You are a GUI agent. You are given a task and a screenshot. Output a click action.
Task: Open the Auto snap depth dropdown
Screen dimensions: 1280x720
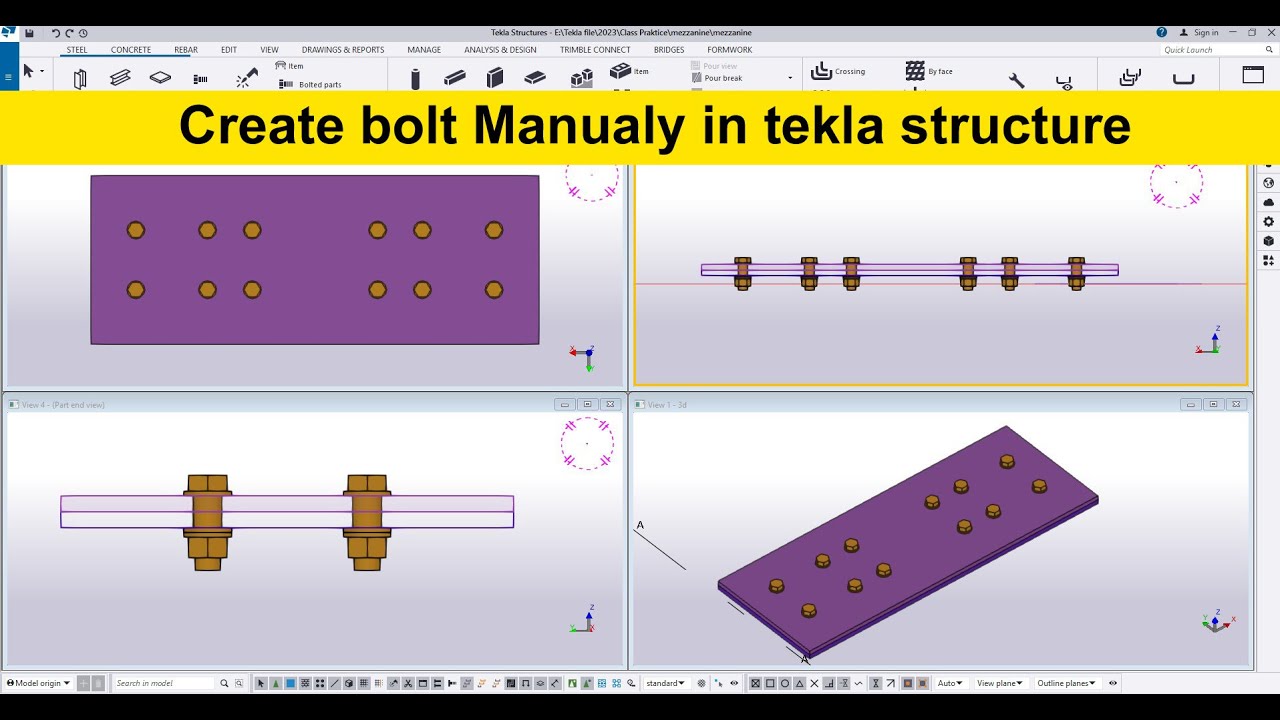tap(950, 683)
